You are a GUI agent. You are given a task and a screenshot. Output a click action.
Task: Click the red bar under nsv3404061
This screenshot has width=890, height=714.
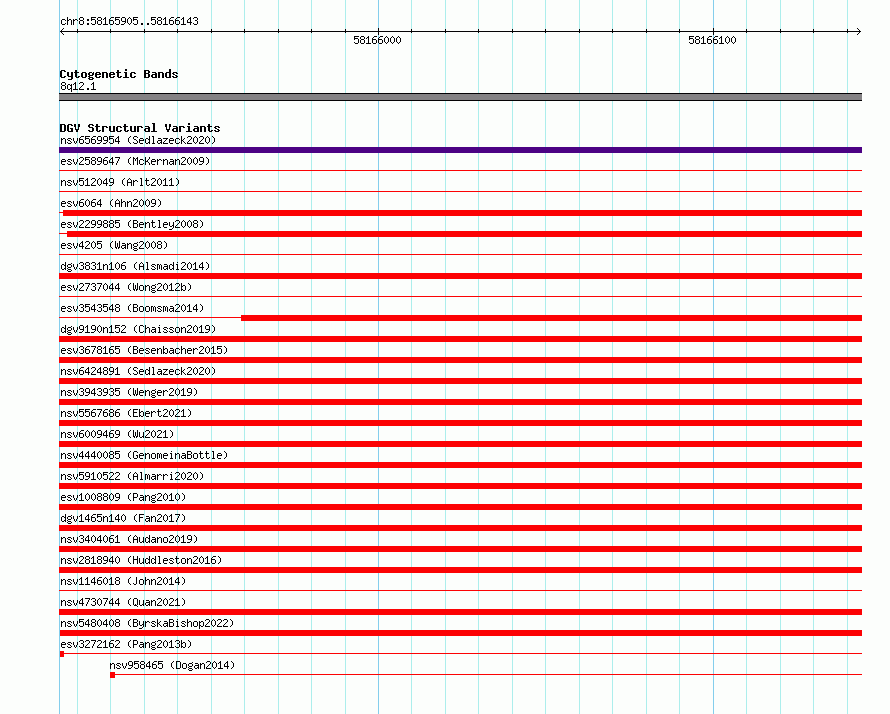tap(460, 549)
